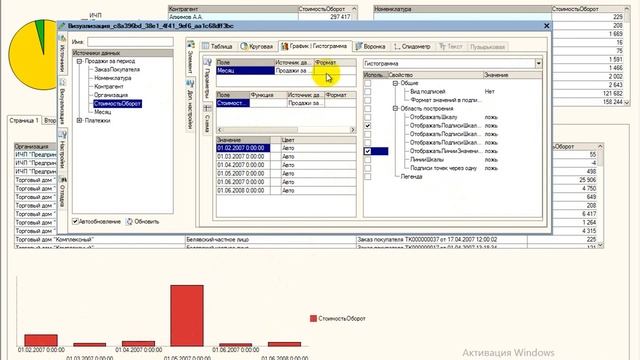Click the Источники sidebar icon
The height and width of the screenshot is (360, 640).
[62, 38]
